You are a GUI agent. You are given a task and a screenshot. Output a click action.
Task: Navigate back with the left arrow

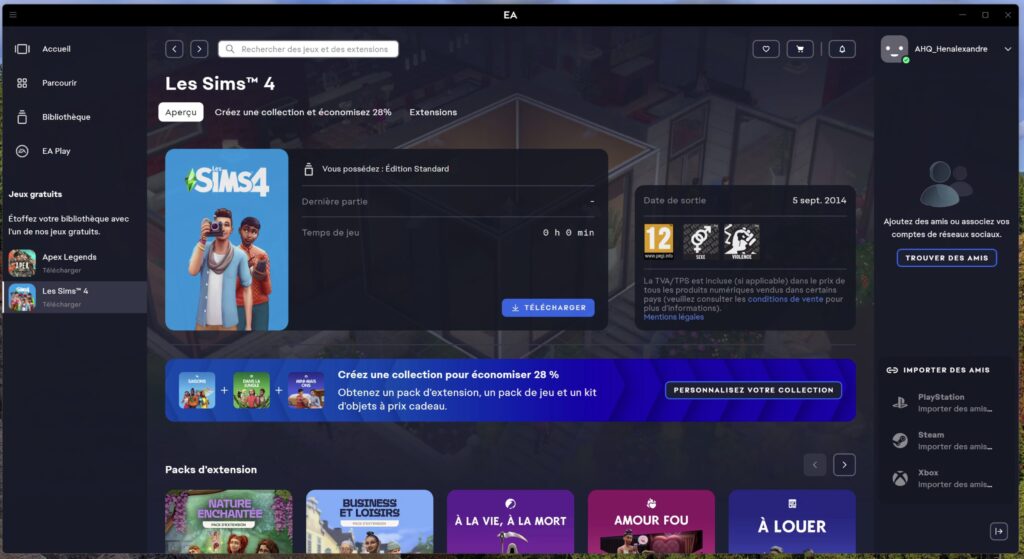click(174, 49)
